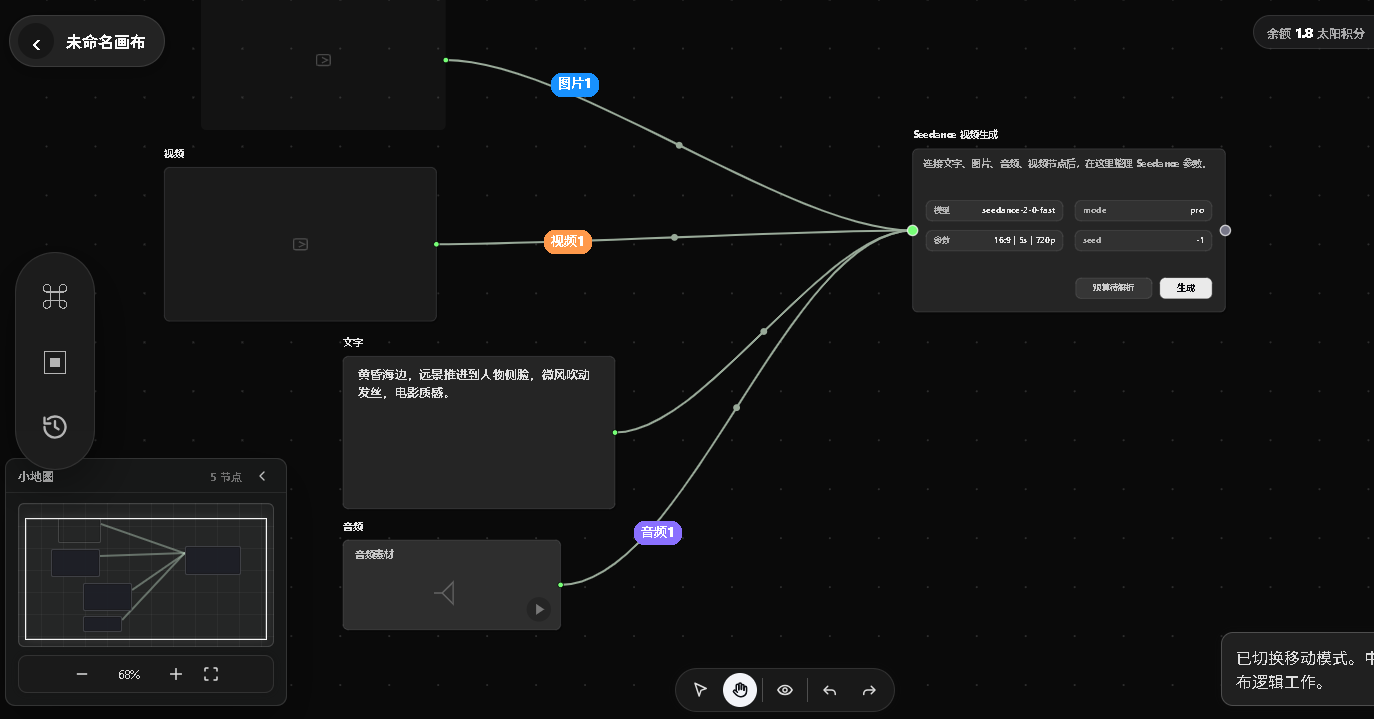Image resolution: width=1374 pixels, height=719 pixels.
Task: Zoom in with the minimap plus button
Action: click(176, 674)
